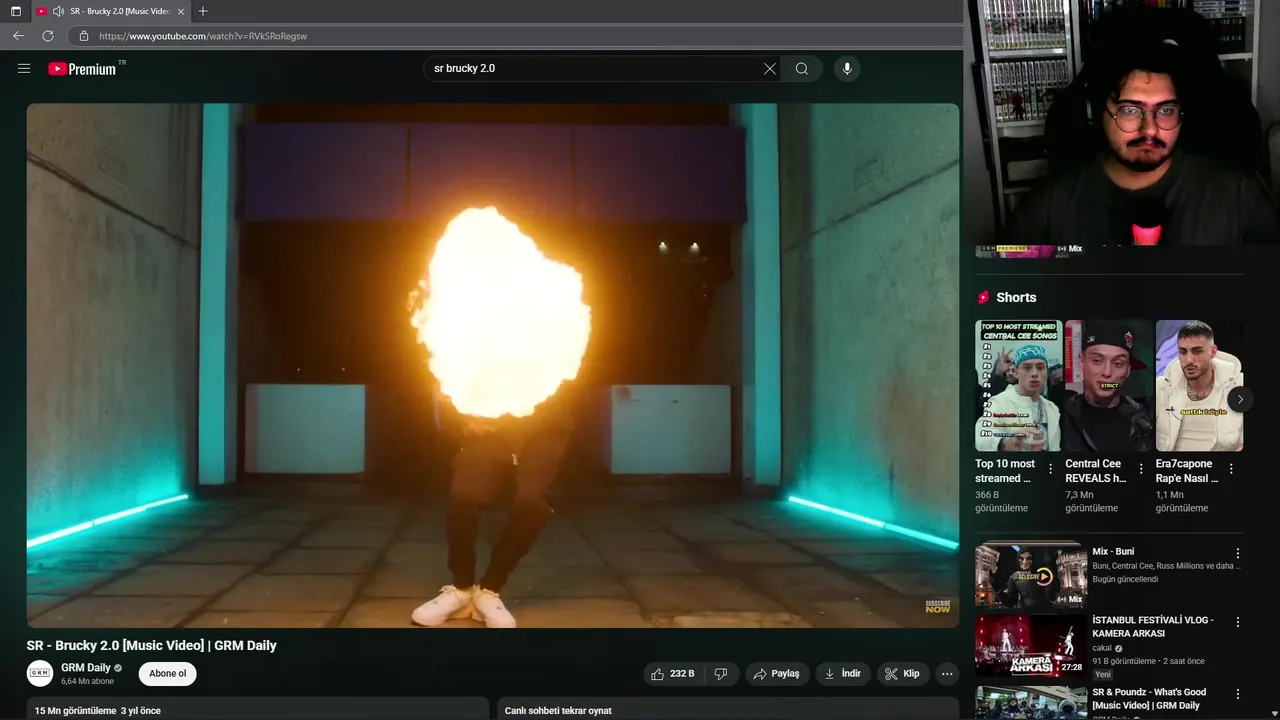The height and width of the screenshot is (720, 1280).
Task: Open 'Top 10 most streamed' Short thumbnail
Action: click(x=1018, y=385)
